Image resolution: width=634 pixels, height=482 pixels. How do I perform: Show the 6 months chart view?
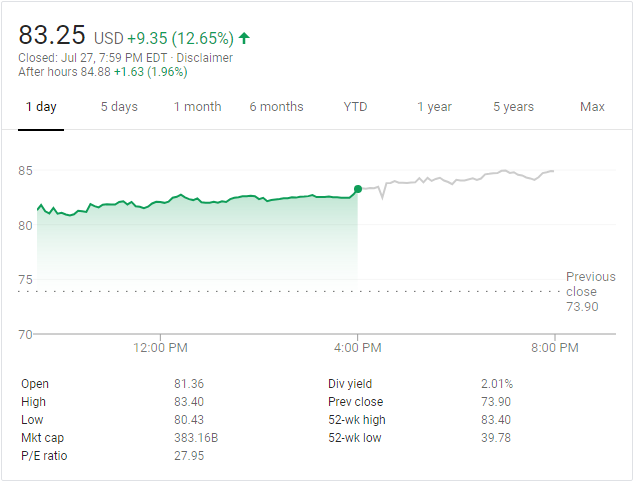click(276, 107)
